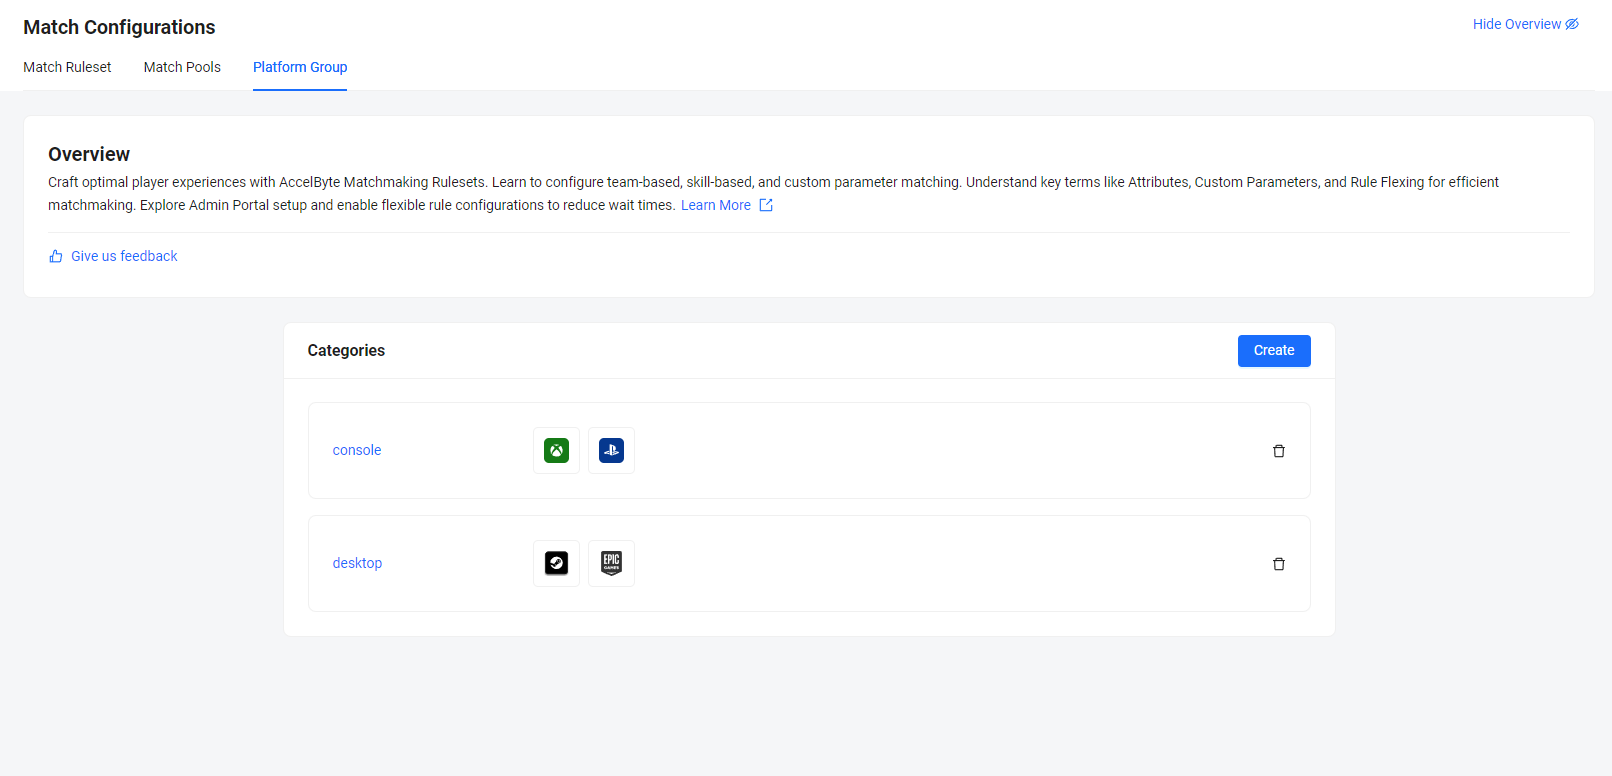Click the Epic Games icon in desktop row
The width and height of the screenshot is (1612, 776).
611,564
